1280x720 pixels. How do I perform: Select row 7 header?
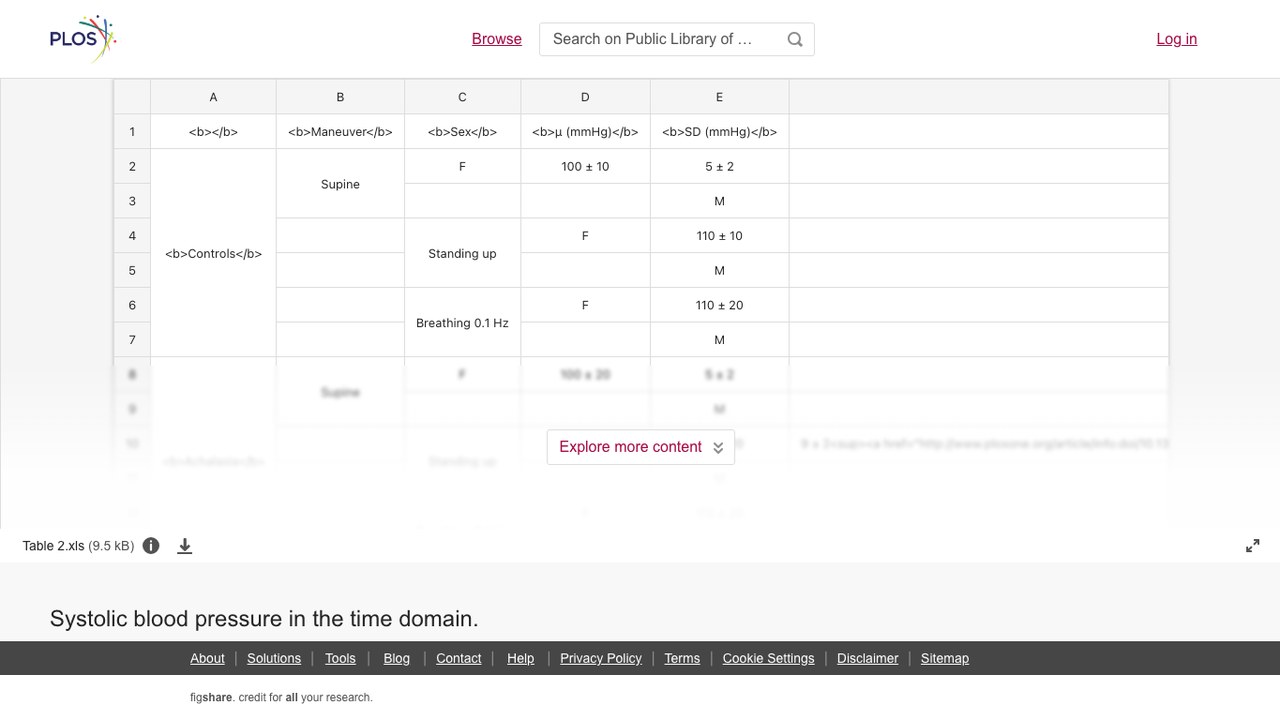(x=132, y=340)
